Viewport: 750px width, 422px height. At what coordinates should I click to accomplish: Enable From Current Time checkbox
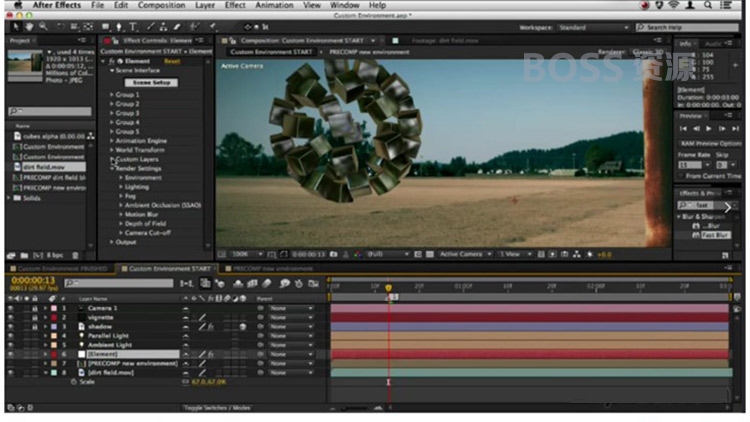coord(681,177)
